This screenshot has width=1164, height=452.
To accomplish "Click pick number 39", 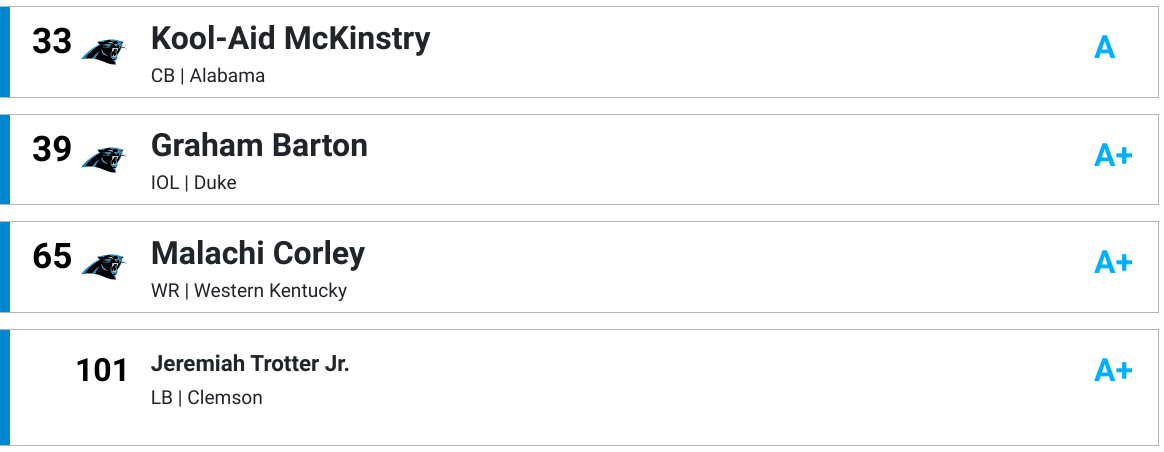I will pyautogui.click(x=52, y=149).
